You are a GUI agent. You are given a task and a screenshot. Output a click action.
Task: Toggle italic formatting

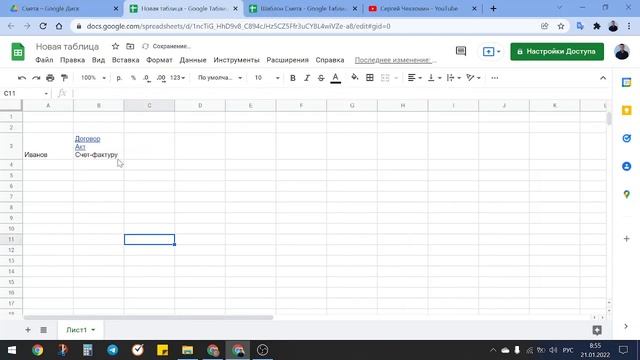click(x=307, y=78)
